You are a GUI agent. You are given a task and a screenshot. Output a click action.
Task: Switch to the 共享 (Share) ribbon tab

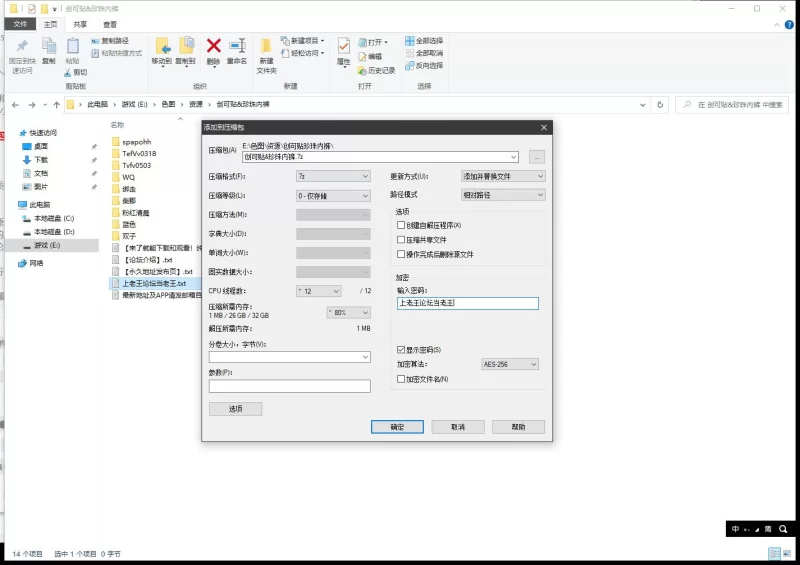click(79, 24)
